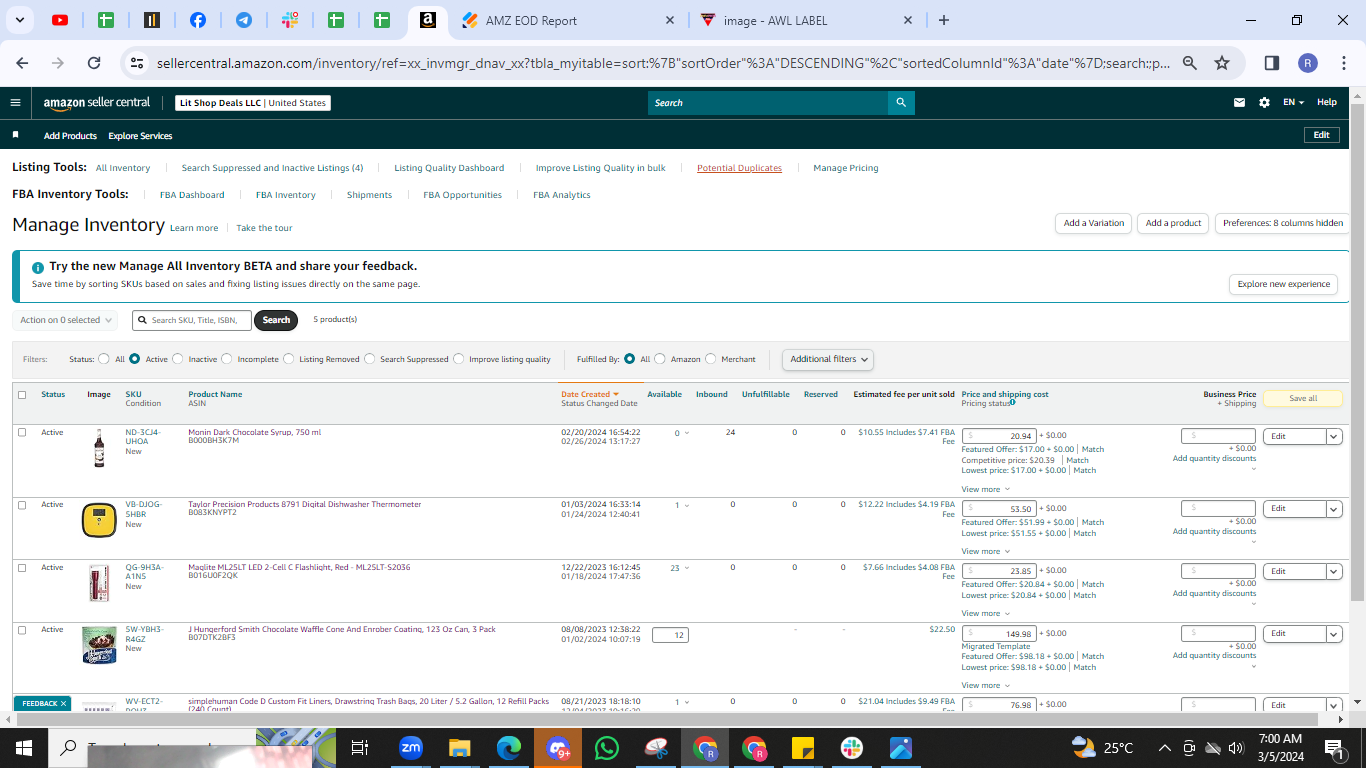1366x768 pixels.
Task: Open the Windows Start menu
Action: 22,747
